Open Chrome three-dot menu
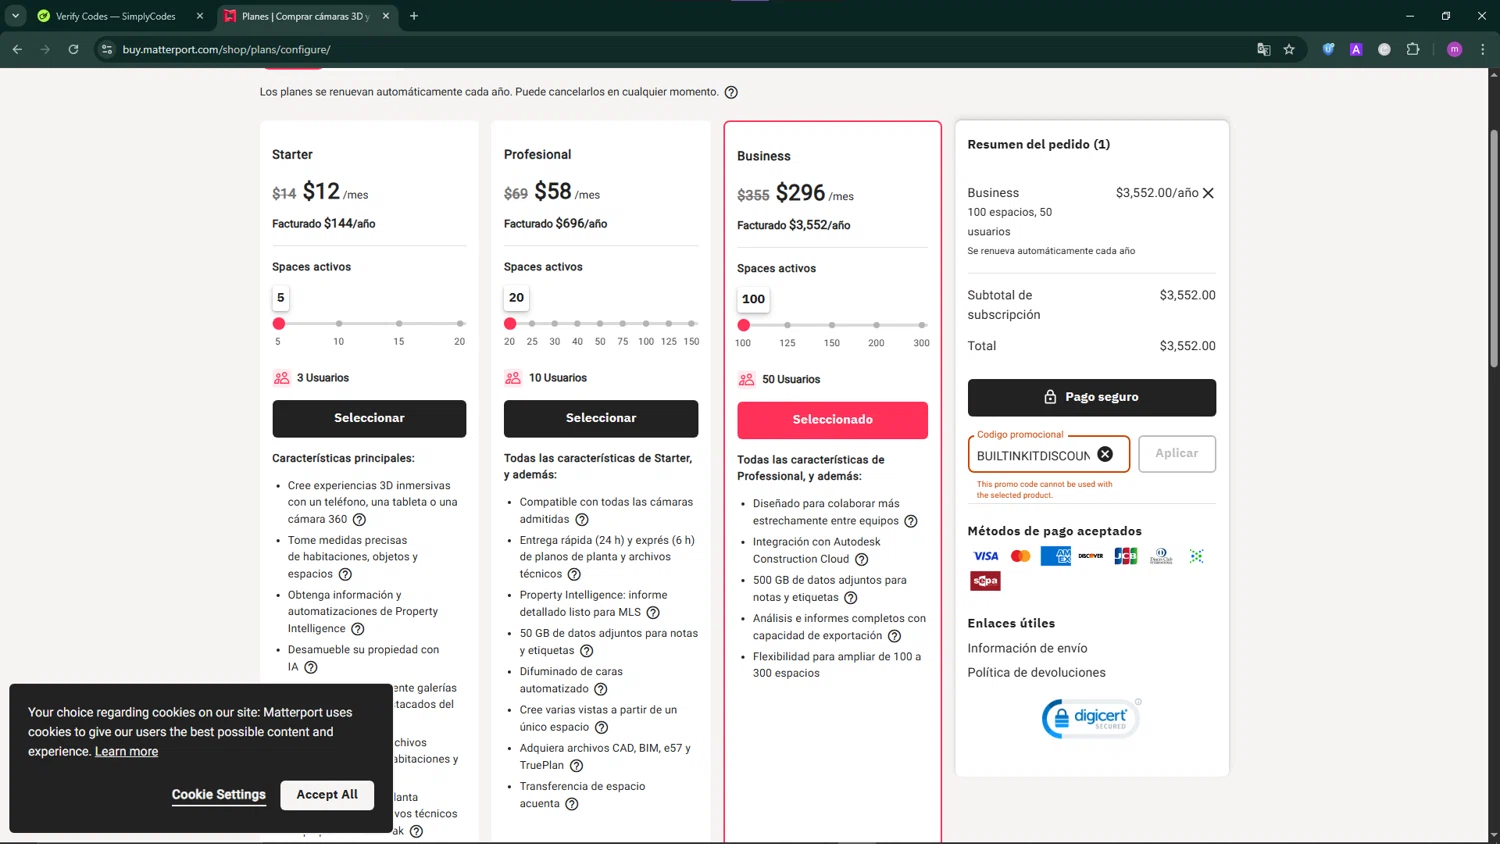Viewport: 1500px width, 844px height. click(x=1483, y=49)
